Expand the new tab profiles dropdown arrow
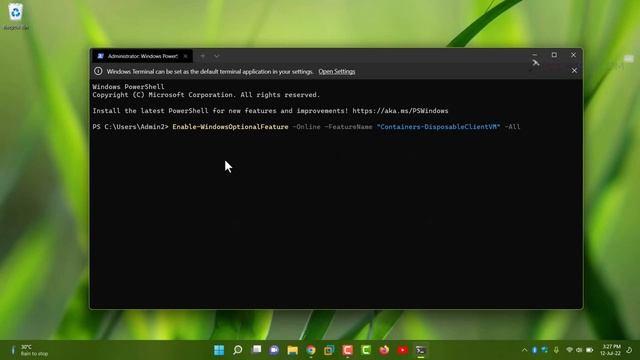Viewport: 640px width, 360px height. [217, 56]
